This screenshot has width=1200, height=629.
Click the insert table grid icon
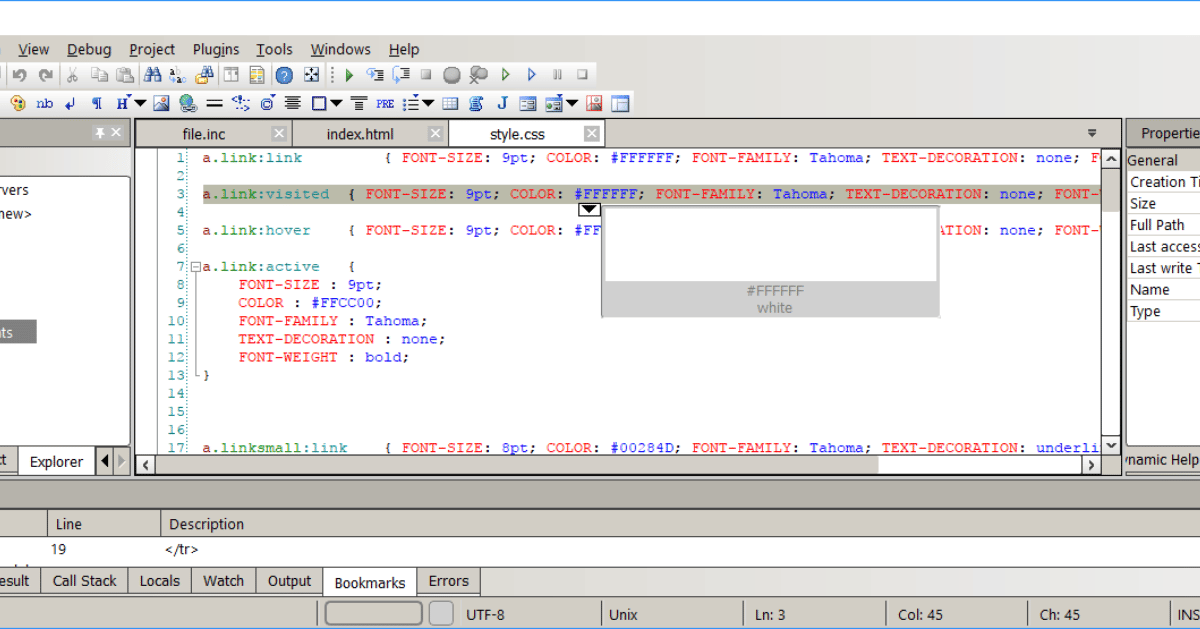pos(450,103)
